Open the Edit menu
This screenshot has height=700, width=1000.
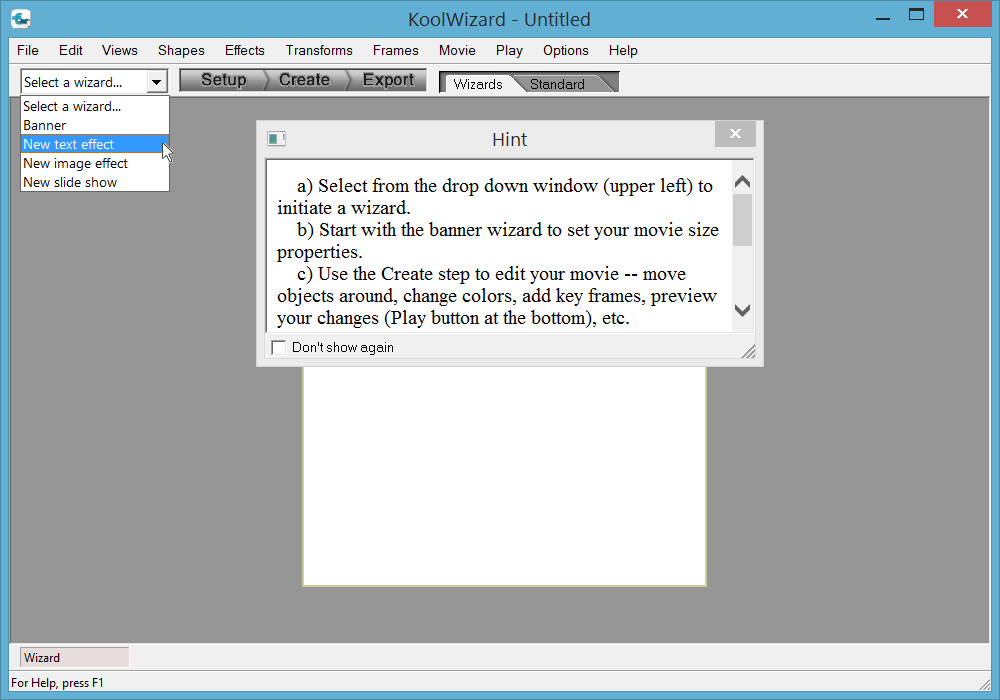pos(71,50)
